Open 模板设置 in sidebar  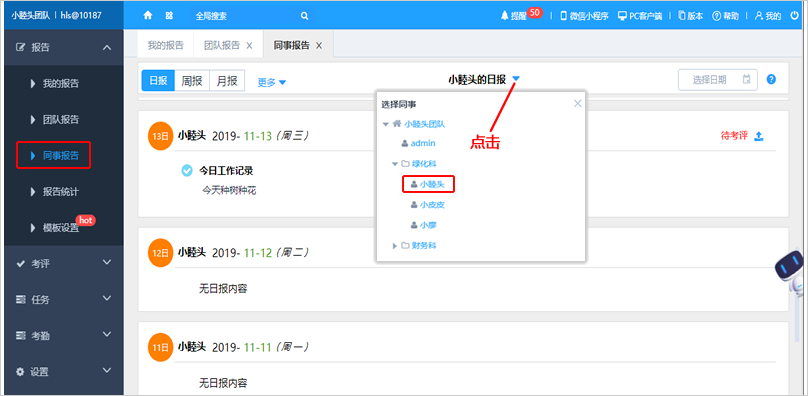pyautogui.click(x=61, y=228)
